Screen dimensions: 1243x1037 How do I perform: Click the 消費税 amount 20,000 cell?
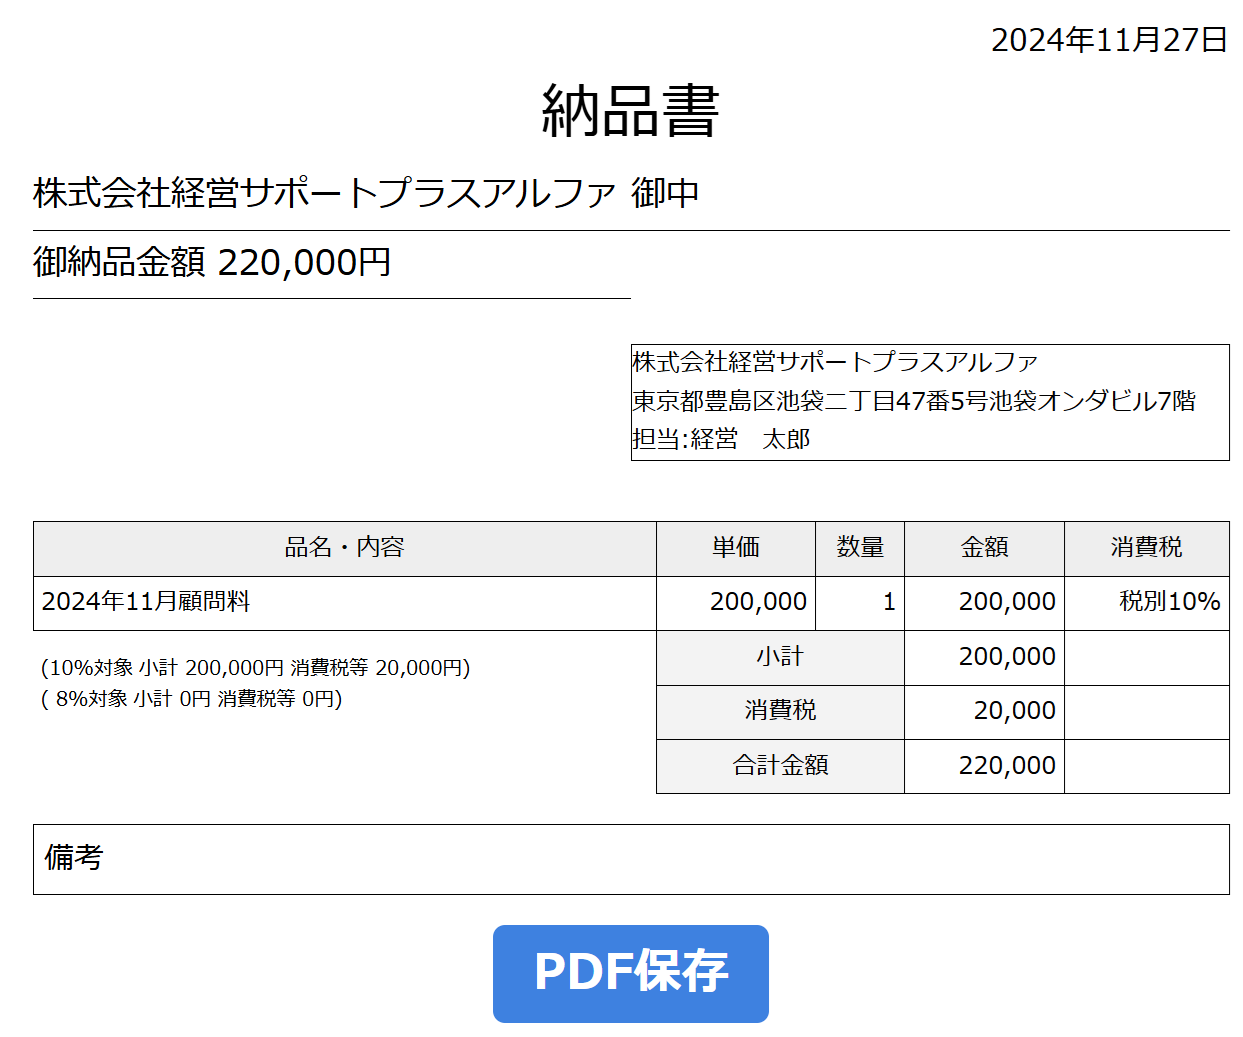tap(985, 712)
